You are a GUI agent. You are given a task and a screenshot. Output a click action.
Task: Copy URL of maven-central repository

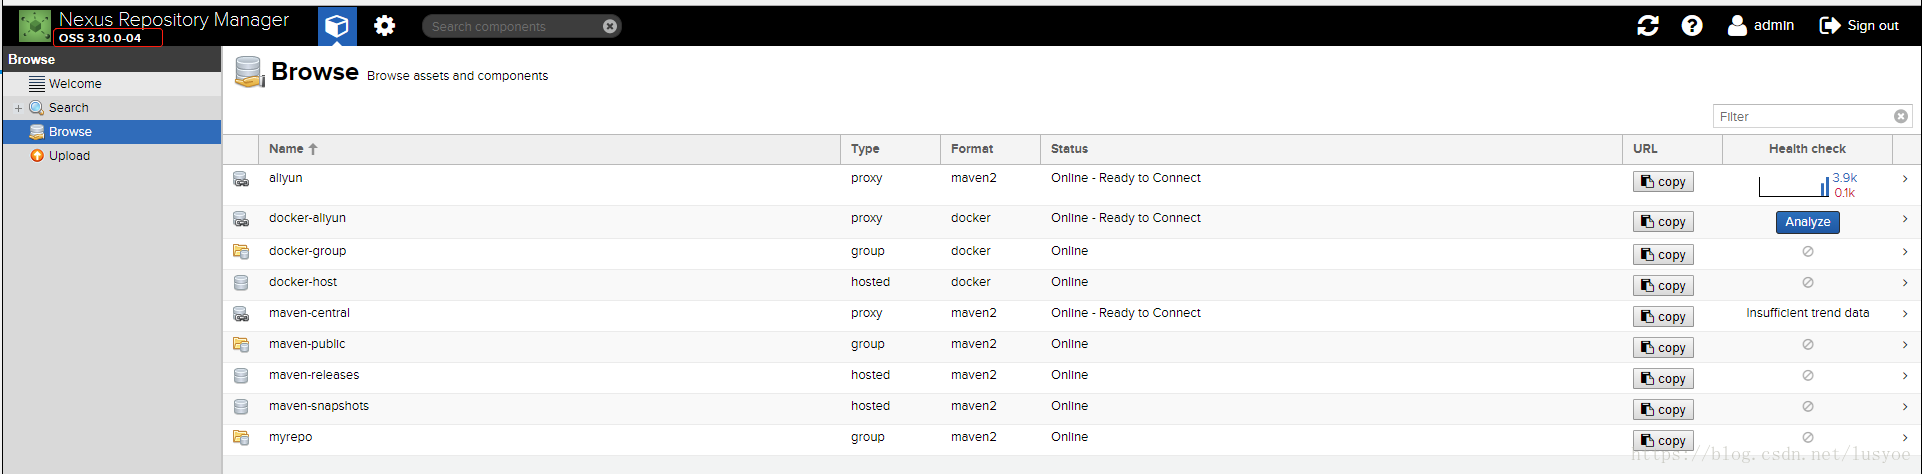[x=1663, y=317]
